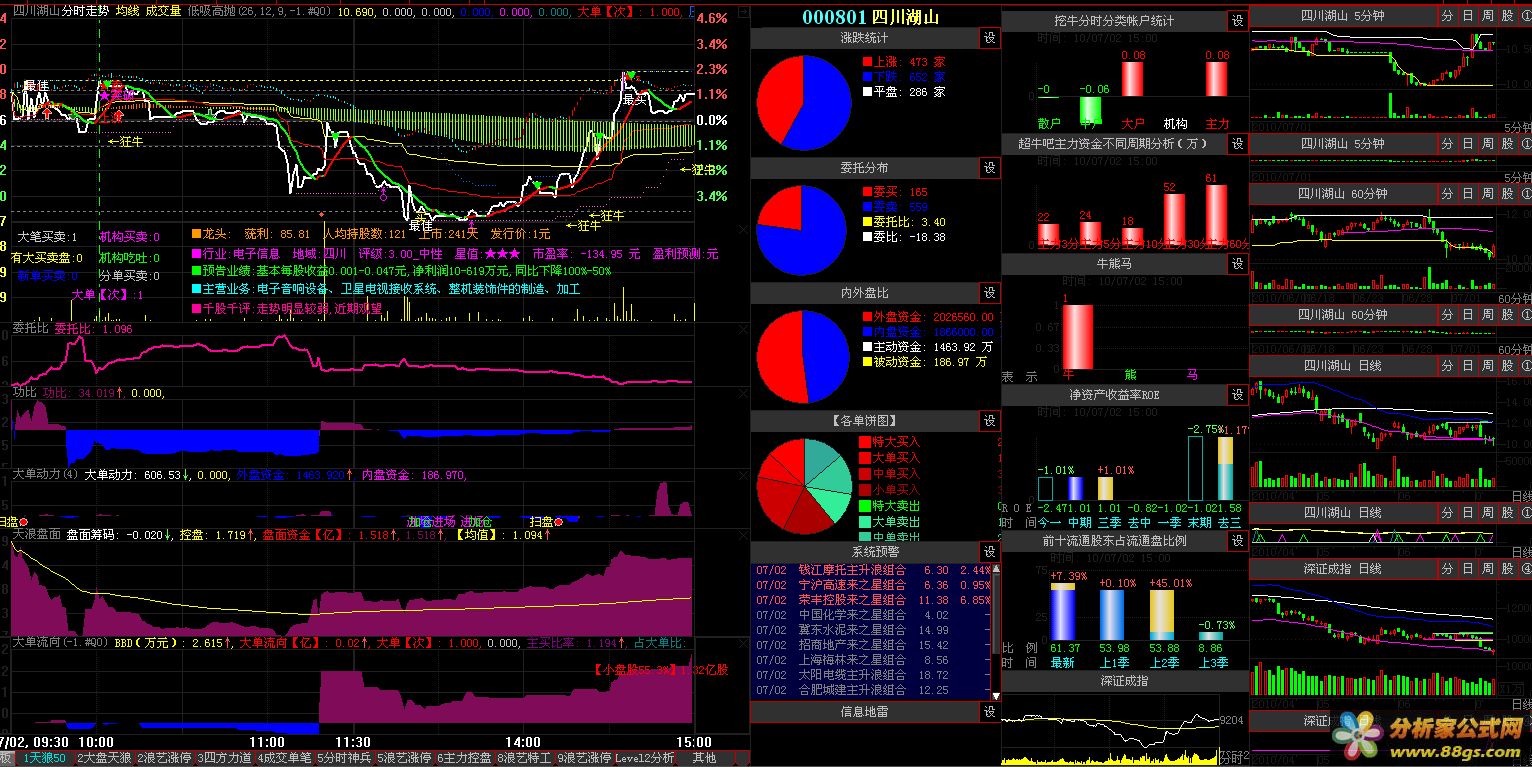Click the 特大买入 legend entry
Screen dimensions: 1532x767
point(890,441)
